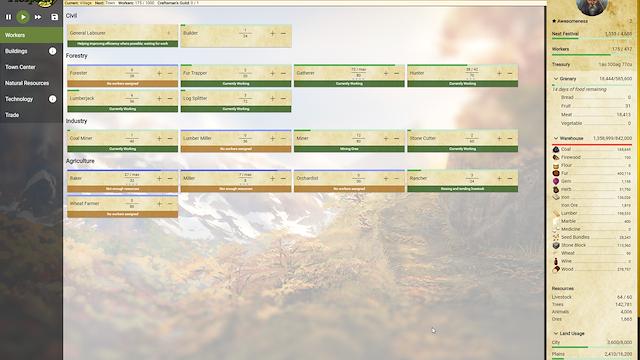The image size is (640, 360).
Task: Remove a Baker worker
Action: pyautogui.click(x=170, y=178)
